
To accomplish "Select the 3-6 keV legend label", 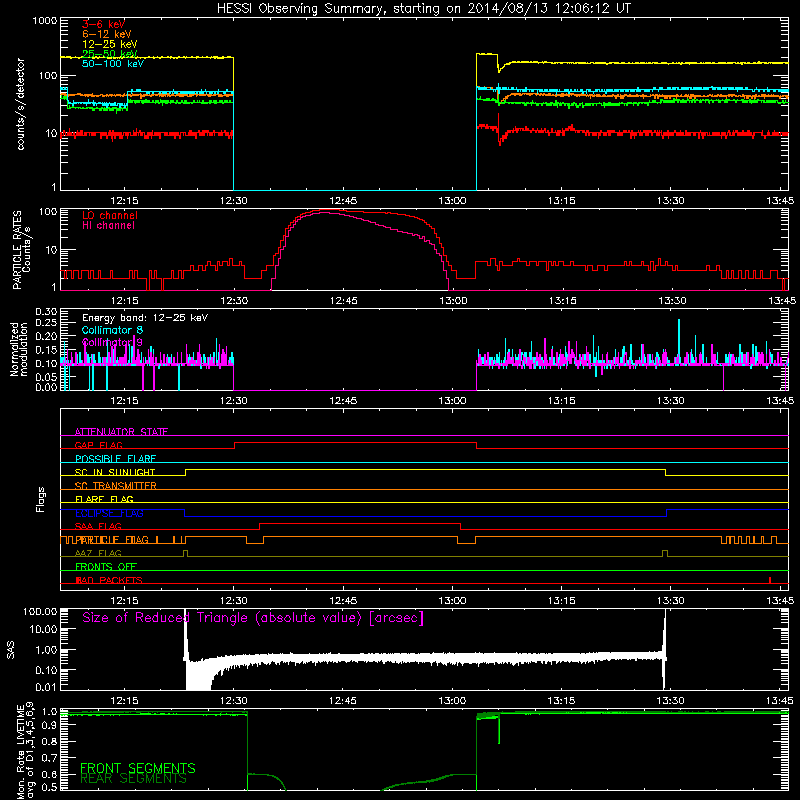I will pos(103,24).
